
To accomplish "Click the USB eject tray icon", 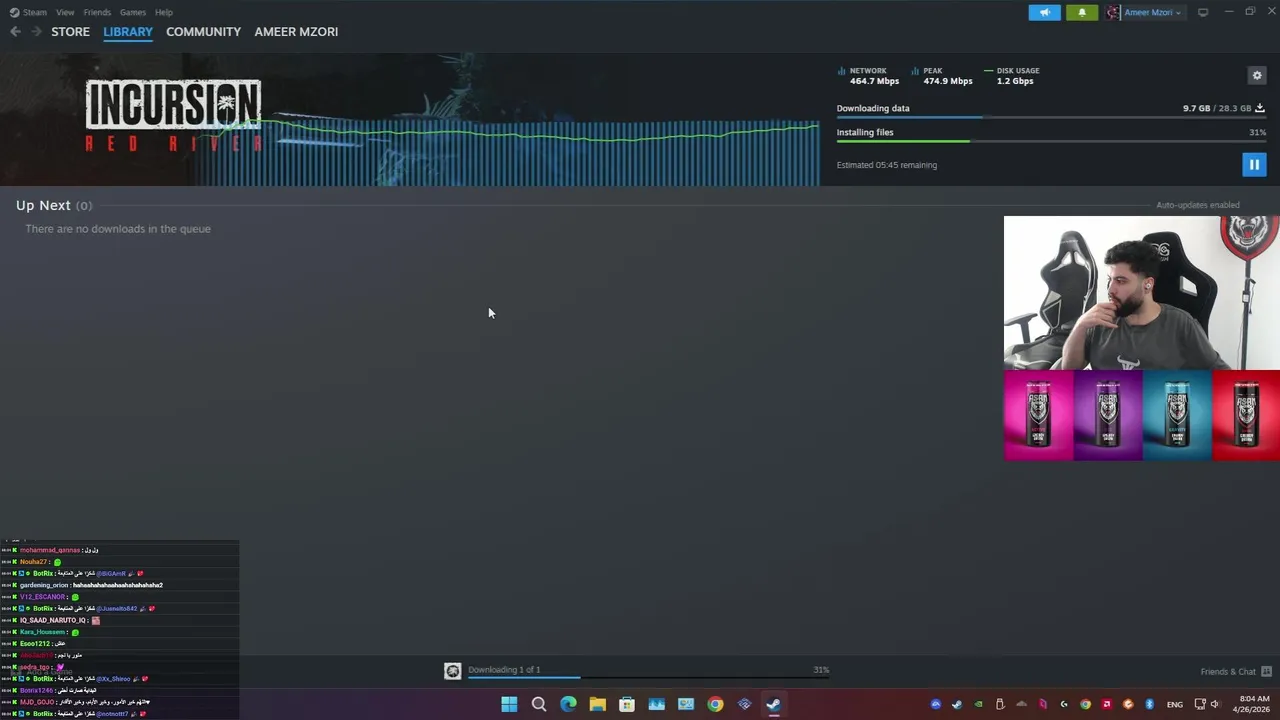I will tap(1000, 704).
